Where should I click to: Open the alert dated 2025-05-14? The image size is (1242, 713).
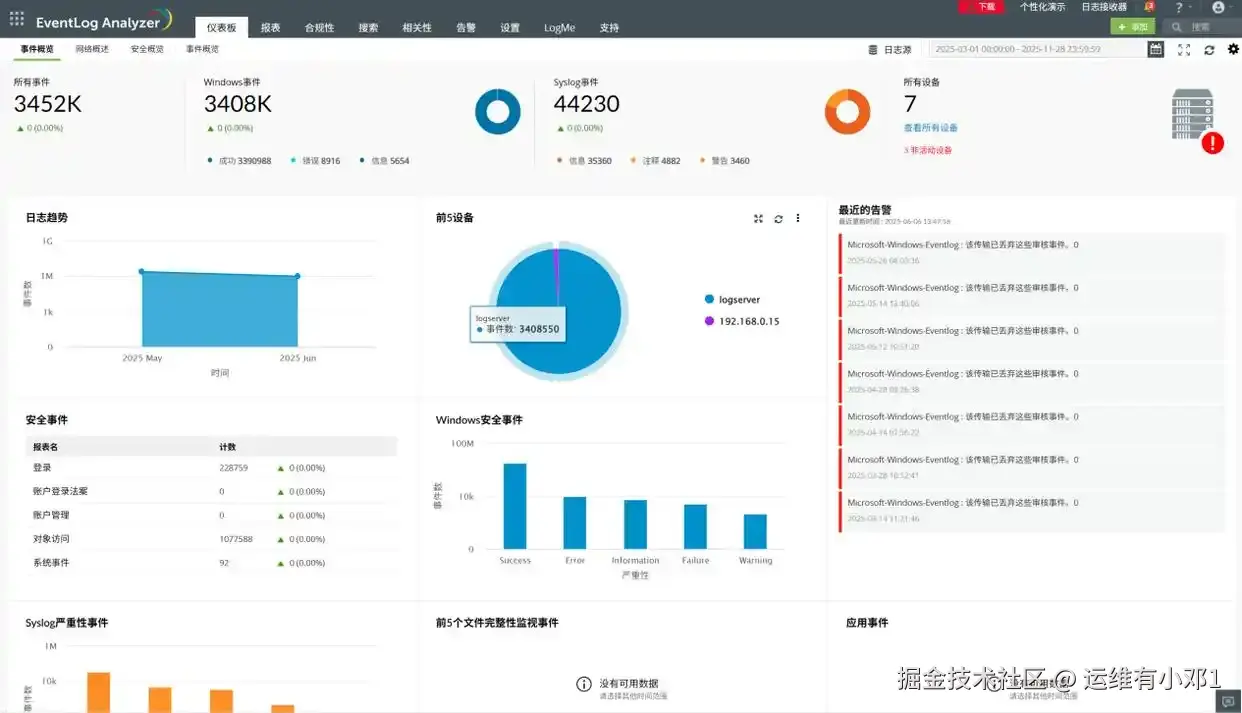coord(1032,295)
